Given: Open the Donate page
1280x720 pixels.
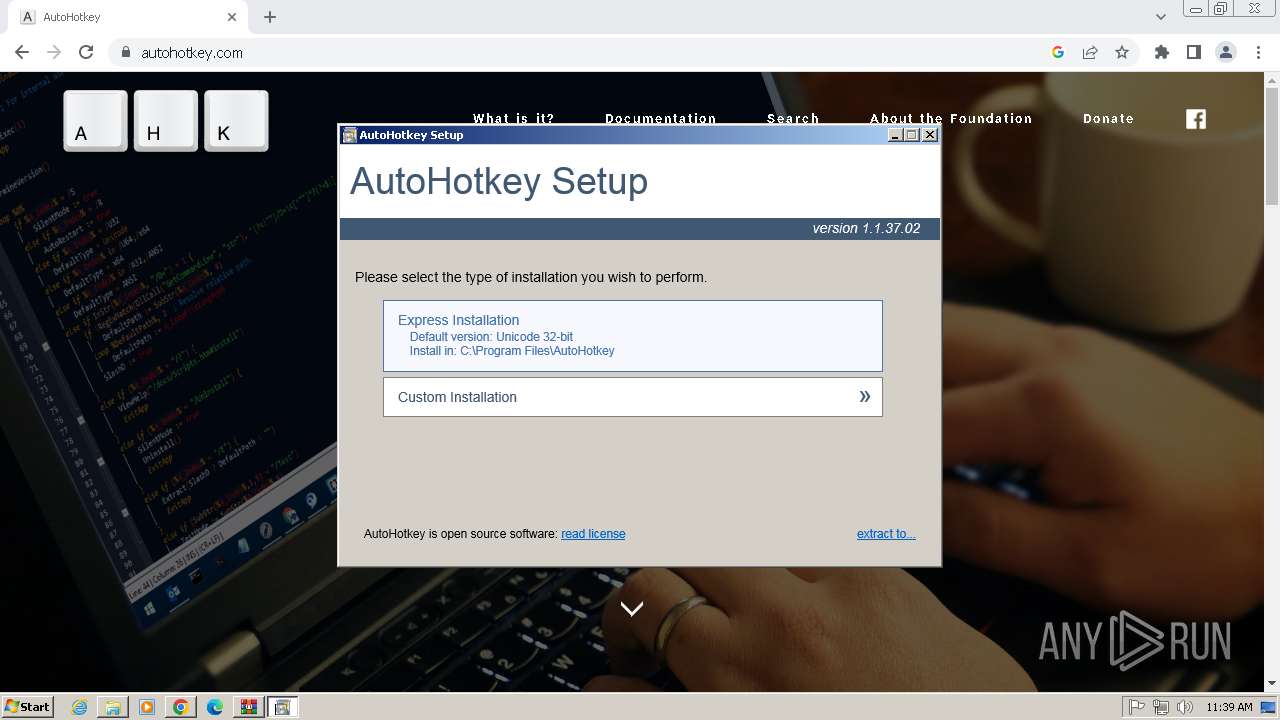Looking at the screenshot, I should [1108, 118].
